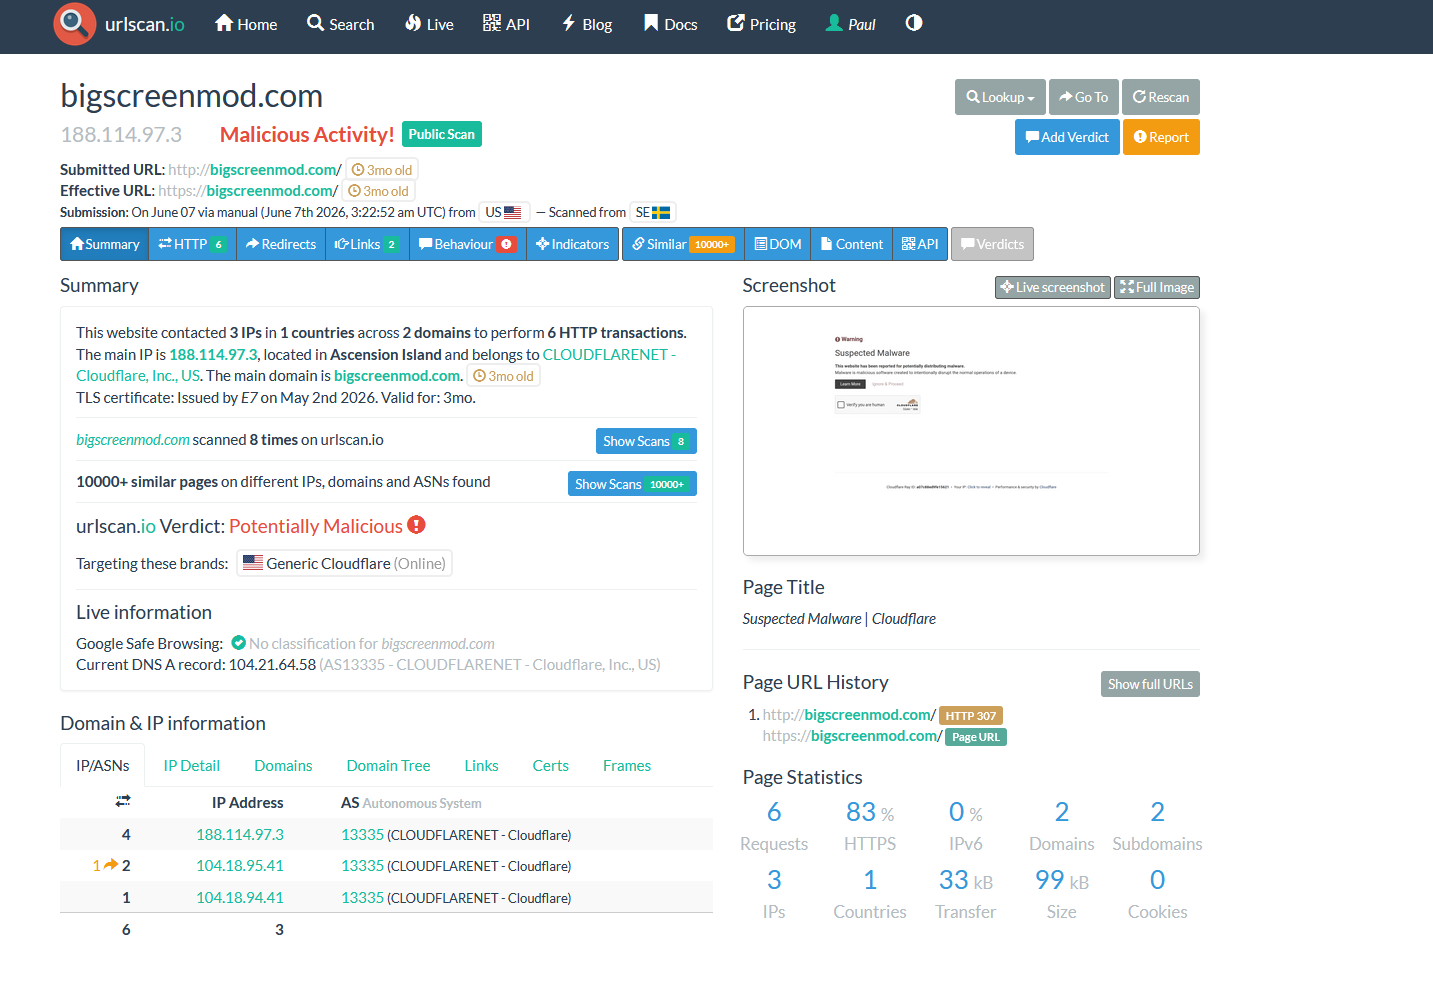Click the orange Report button
The width and height of the screenshot is (1433, 986).
pyautogui.click(x=1161, y=137)
